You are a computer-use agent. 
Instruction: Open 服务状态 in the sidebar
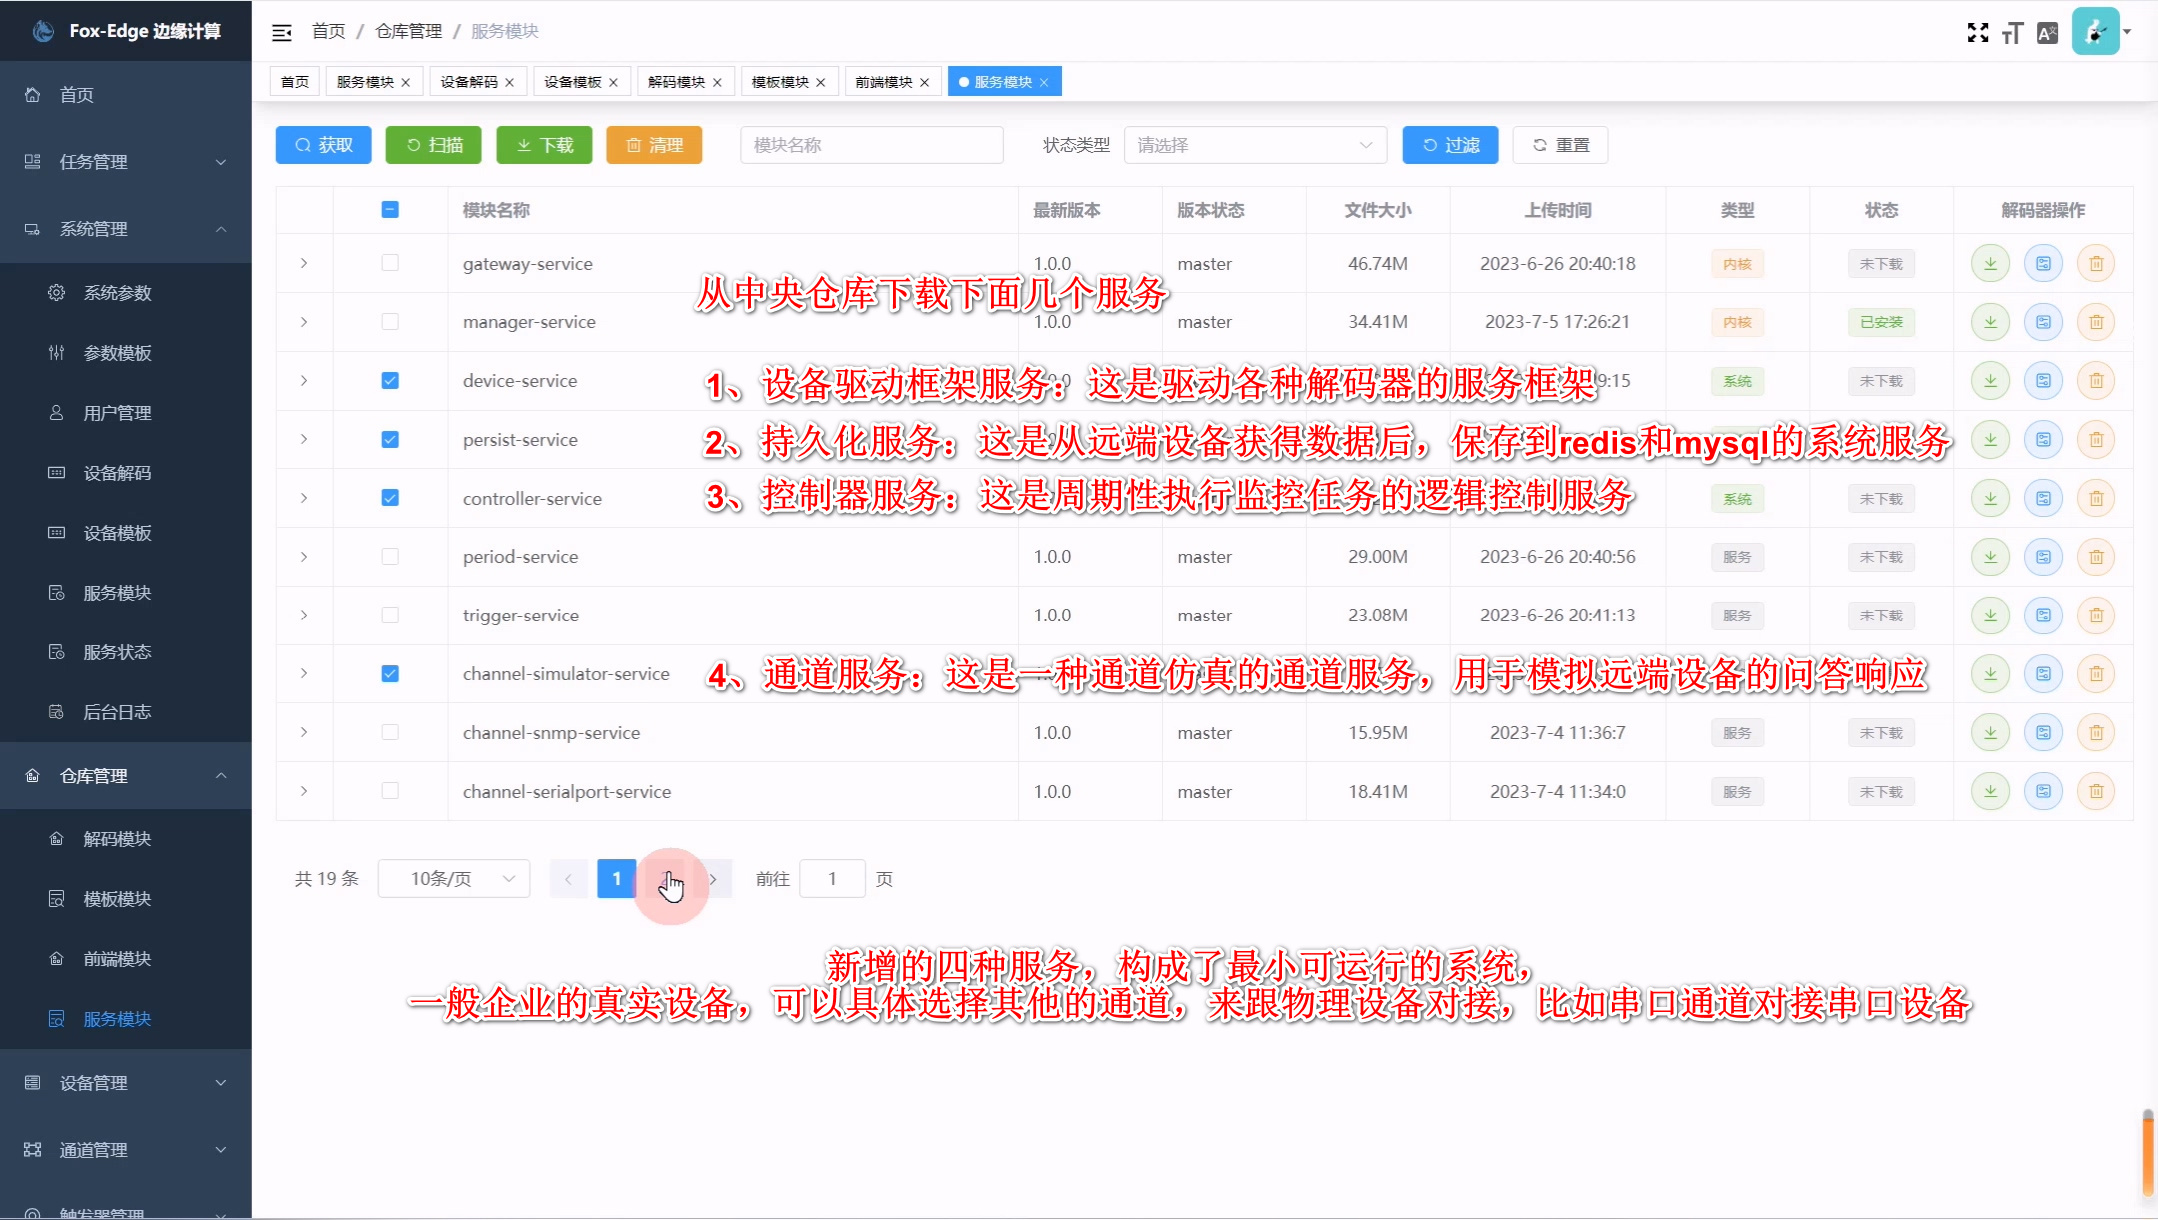click(126, 652)
